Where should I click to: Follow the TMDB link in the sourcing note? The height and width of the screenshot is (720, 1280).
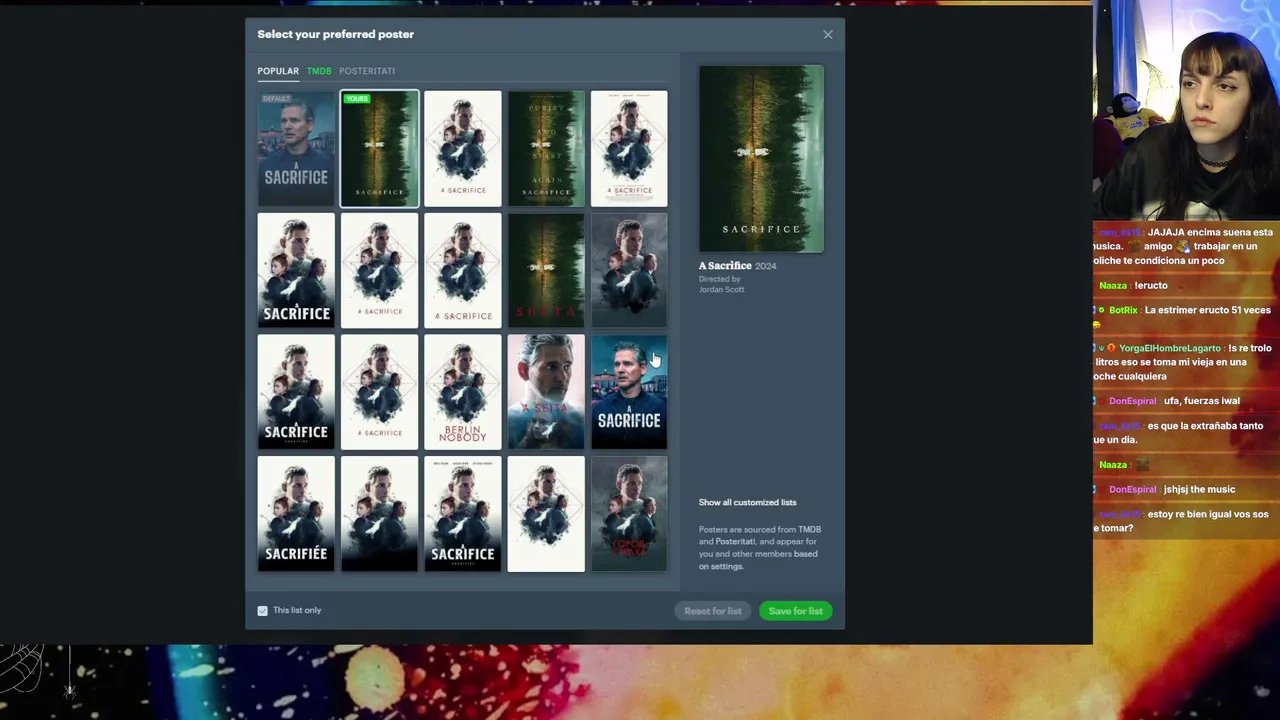click(809, 530)
